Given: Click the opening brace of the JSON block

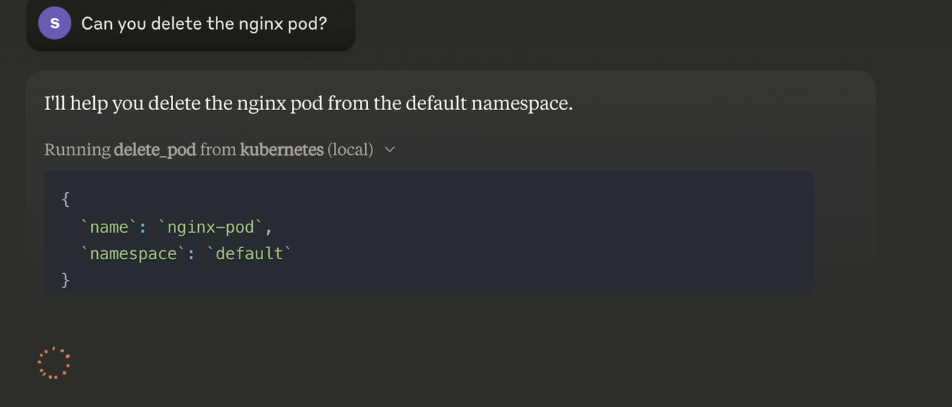Looking at the screenshot, I should [x=66, y=199].
